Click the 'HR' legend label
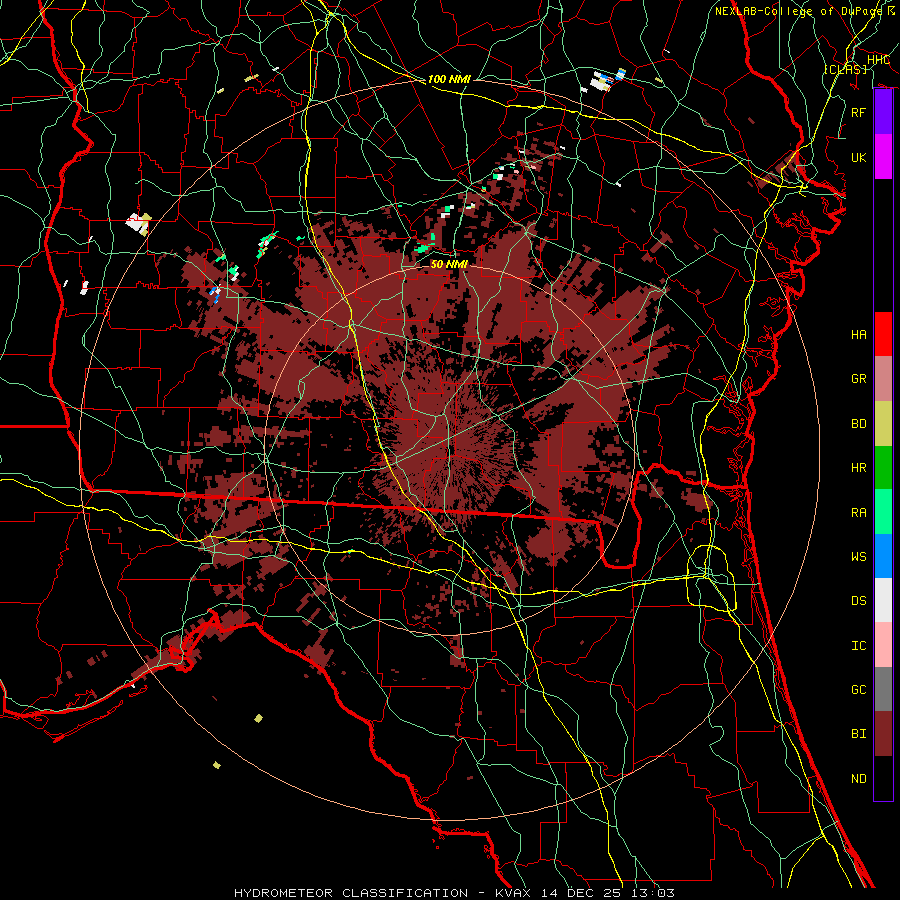Image resolution: width=900 pixels, height=900 pixels. (x=859, y=468)
